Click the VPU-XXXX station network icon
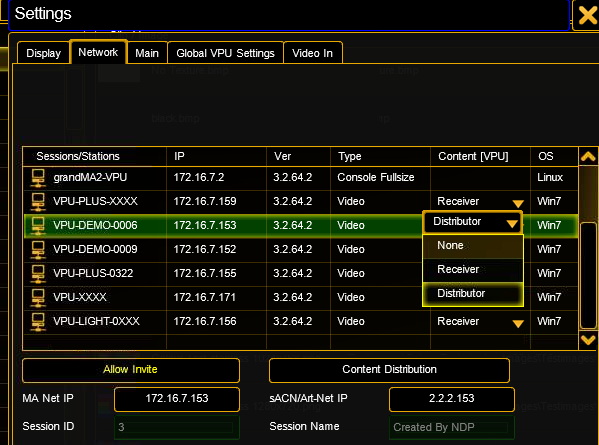Image resolution: width=599 pixels, height=445 pixels. point(38,298)
